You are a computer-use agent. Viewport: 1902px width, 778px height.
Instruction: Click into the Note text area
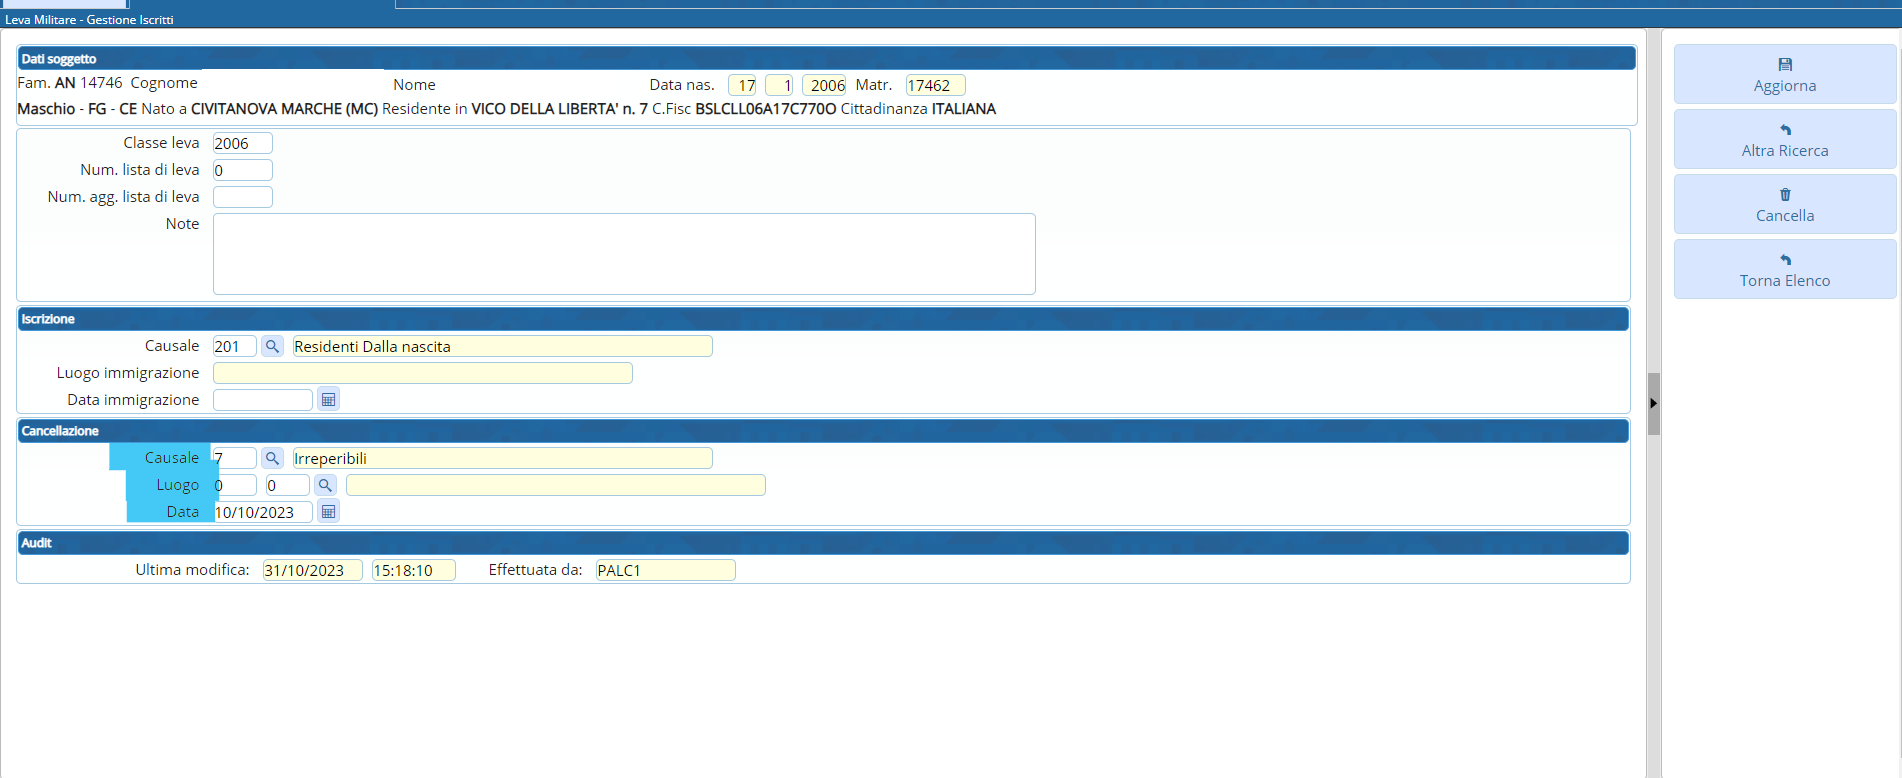pyautogui.click(x=623, y=254)
